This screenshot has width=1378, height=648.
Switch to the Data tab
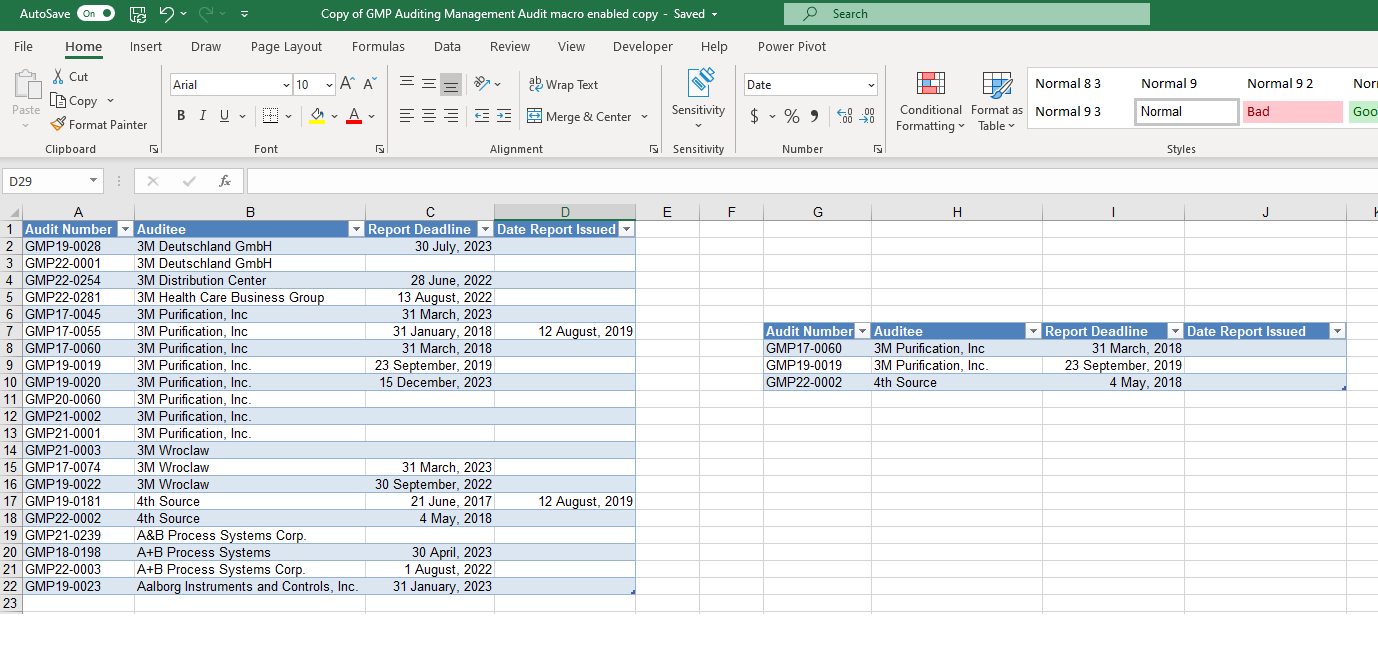pos(447,46)
